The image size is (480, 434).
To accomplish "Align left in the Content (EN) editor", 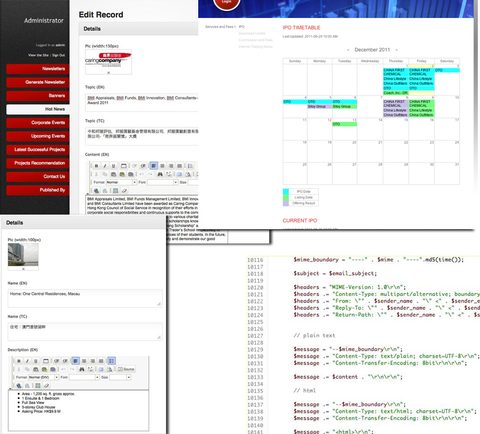I will [153, 166].
